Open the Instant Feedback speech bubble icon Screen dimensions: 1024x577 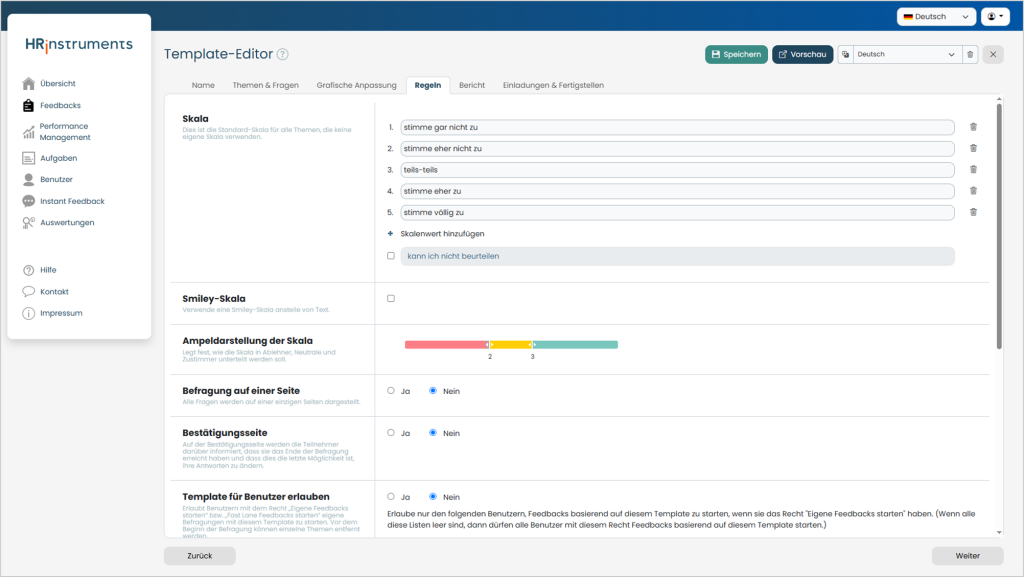28,201
